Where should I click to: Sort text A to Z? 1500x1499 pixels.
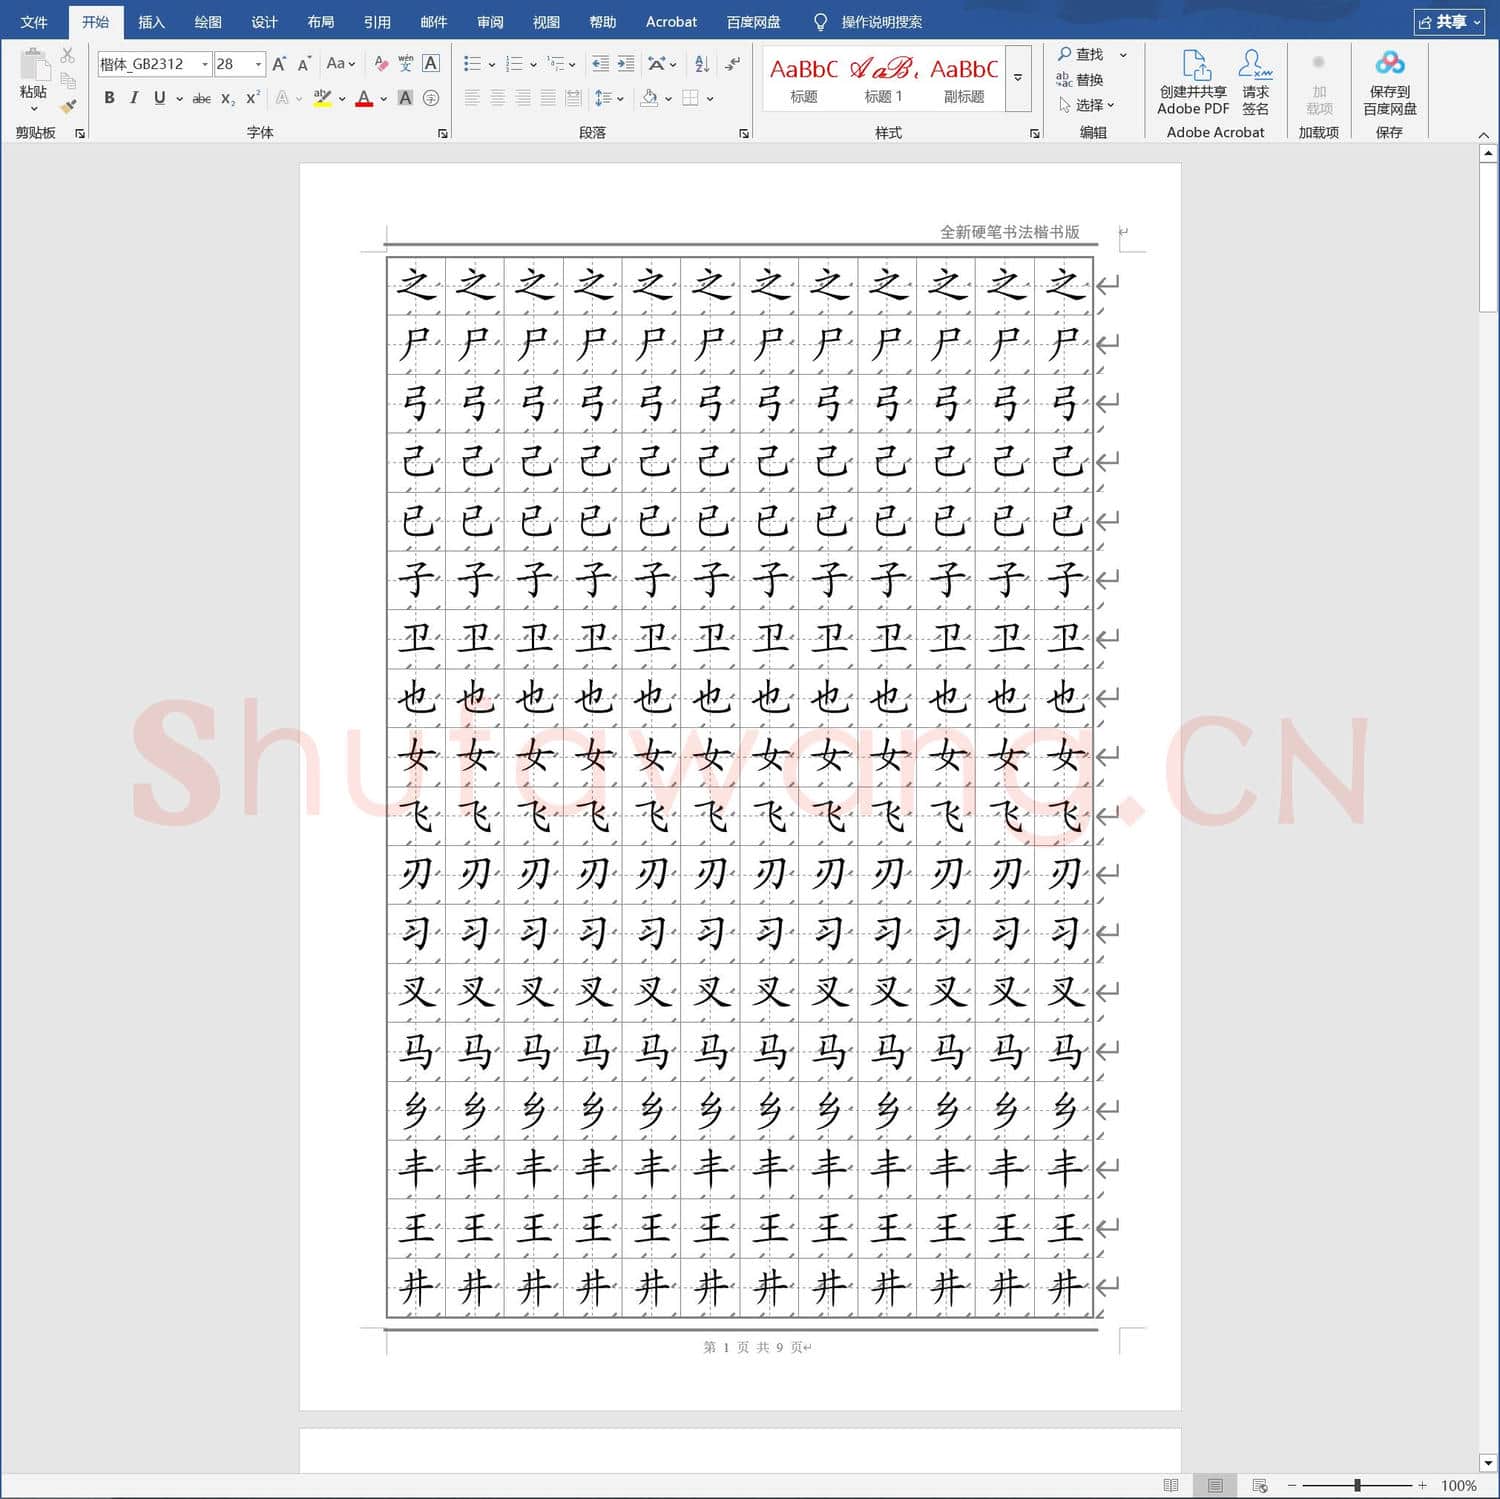[702, 64]
